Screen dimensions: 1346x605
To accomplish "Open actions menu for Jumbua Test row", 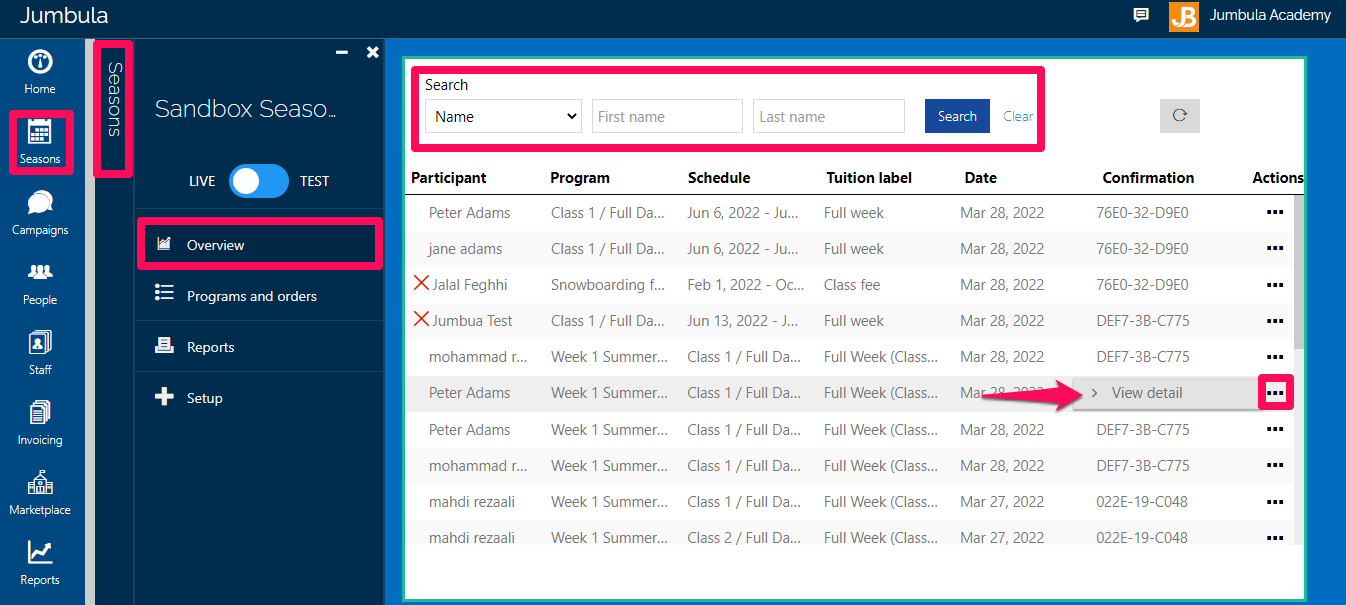I will pos(1275,321).
